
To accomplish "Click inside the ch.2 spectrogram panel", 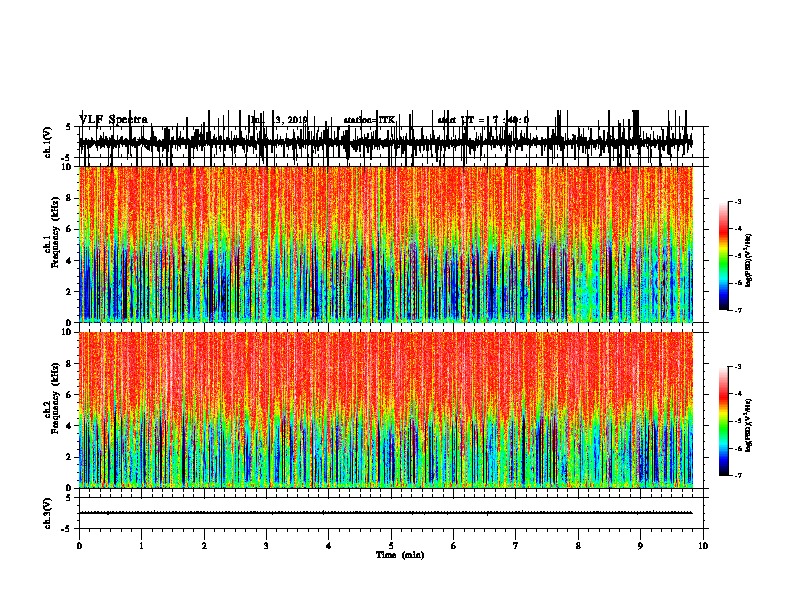I will pyautogui.click(x=386, y=410).
